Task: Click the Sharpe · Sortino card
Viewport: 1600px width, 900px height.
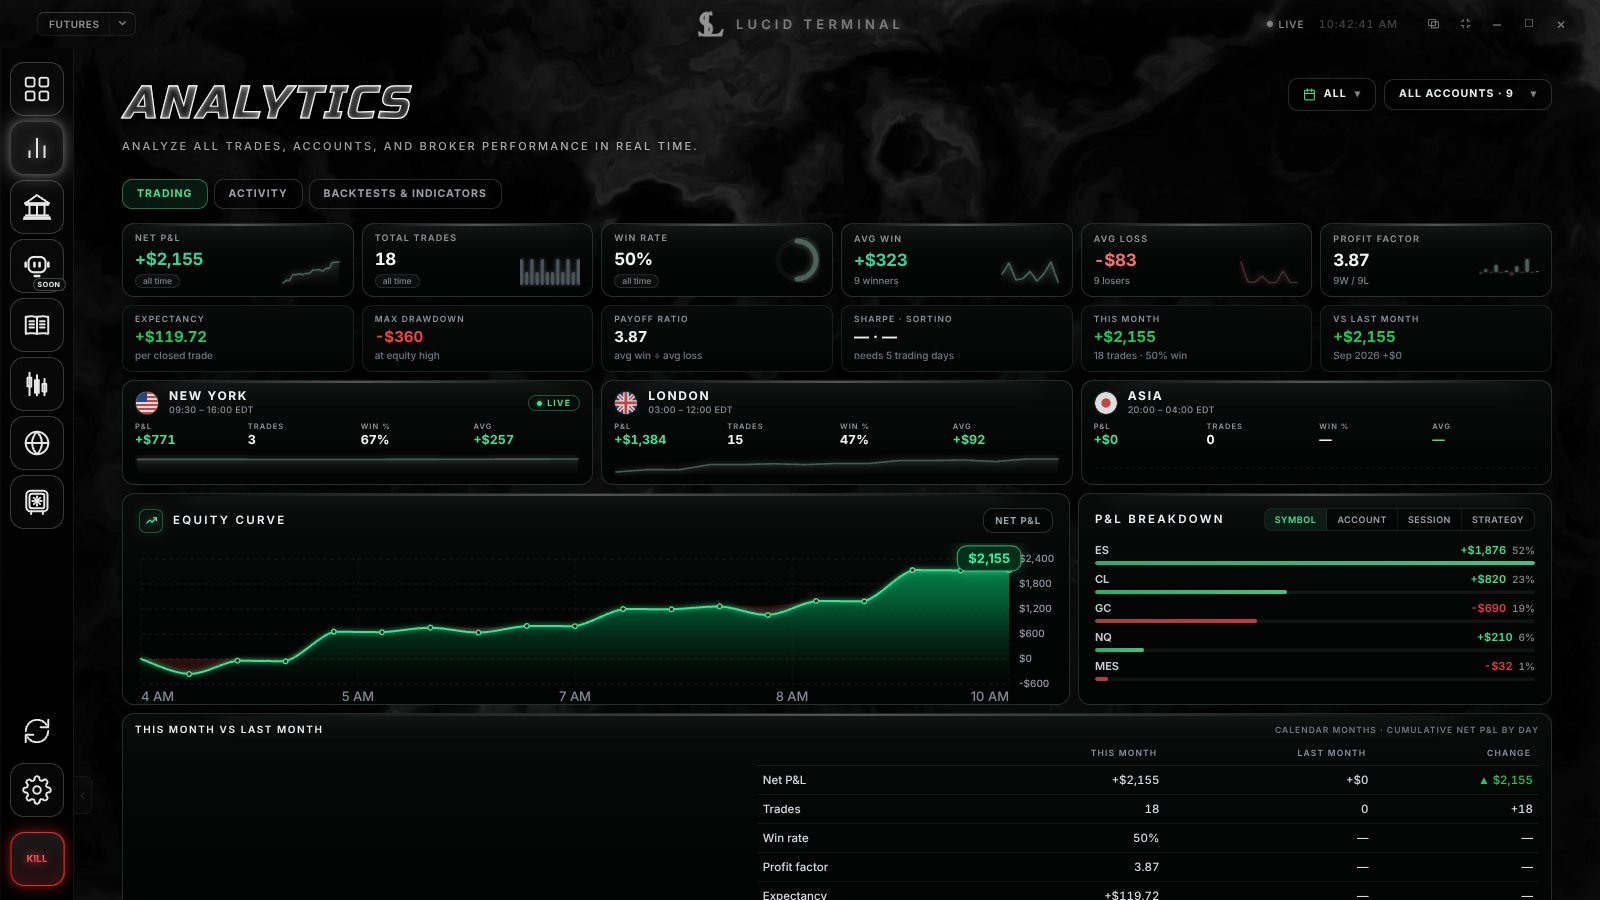Action: tap(957, 338)
